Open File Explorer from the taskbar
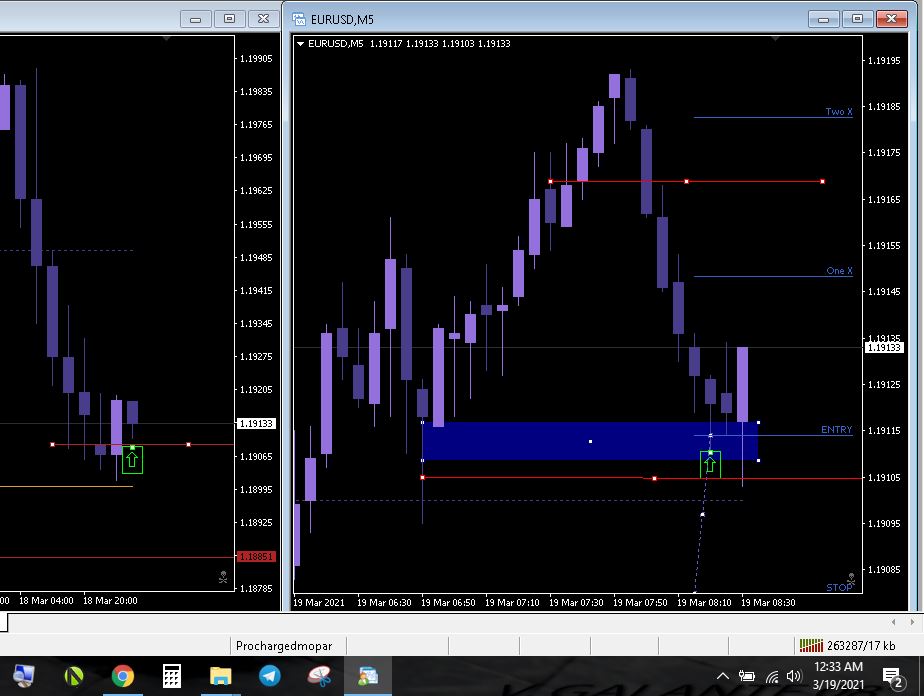 [x=220, y=676]
